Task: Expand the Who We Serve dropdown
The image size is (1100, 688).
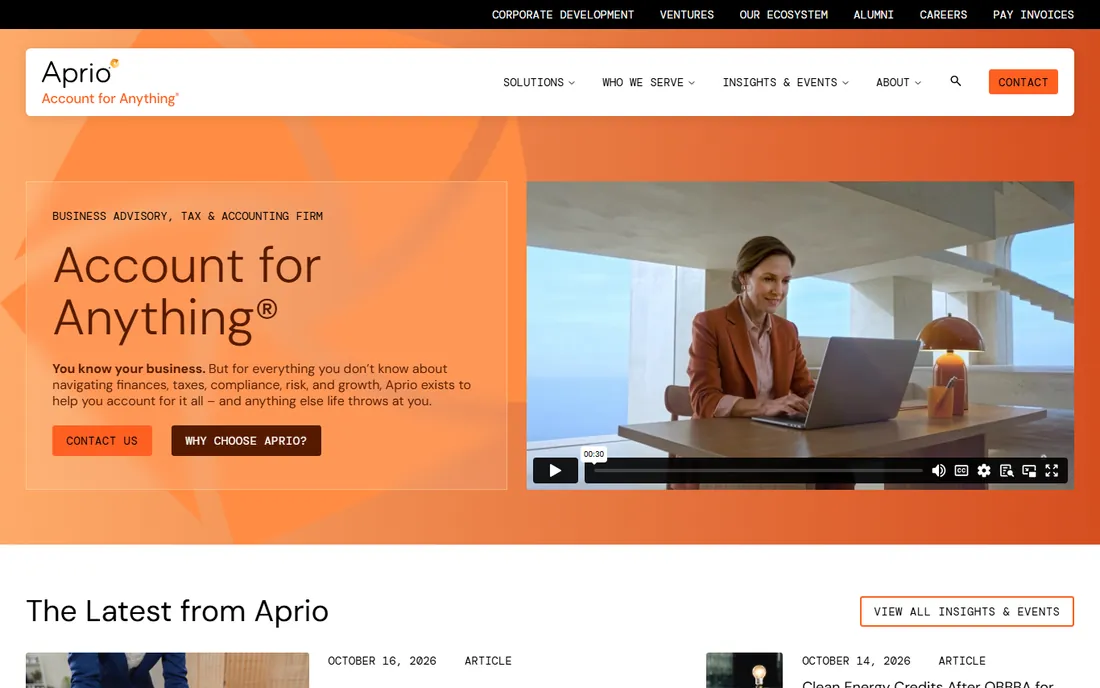Action: click(x=648, y=82)
